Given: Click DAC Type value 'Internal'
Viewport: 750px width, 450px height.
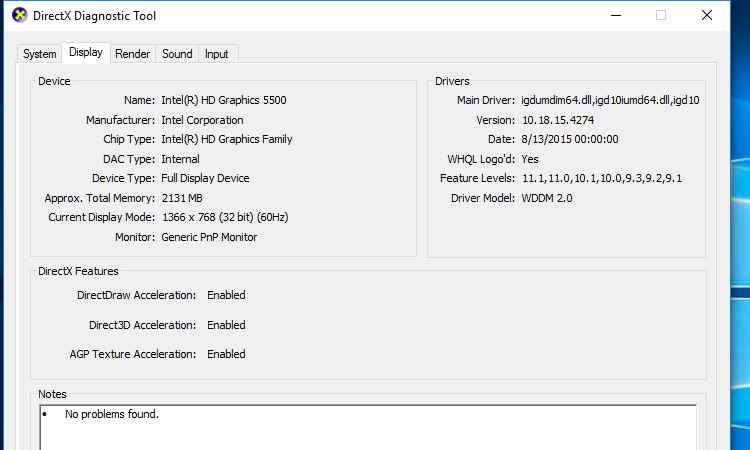Looking at the screenshot, I should (180, 159).
